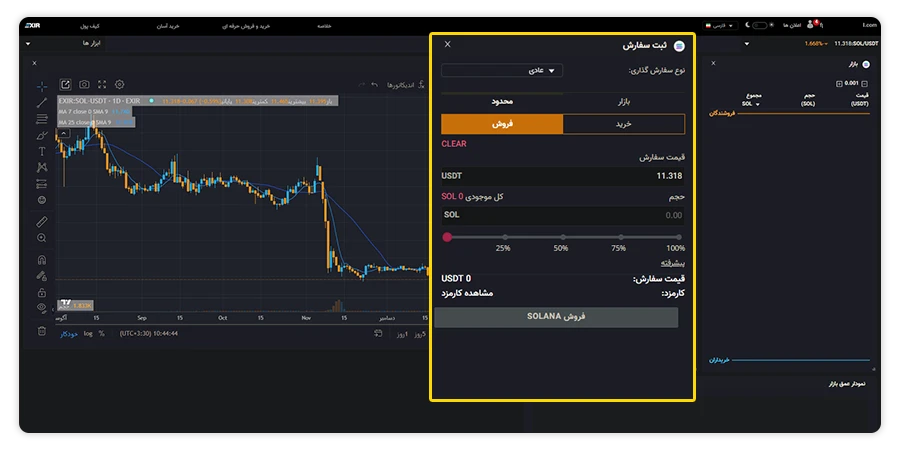Click View Fee (مشاهده کارمزد) link
The width and height of the screenshot is (900, 450).
[467, 293]
